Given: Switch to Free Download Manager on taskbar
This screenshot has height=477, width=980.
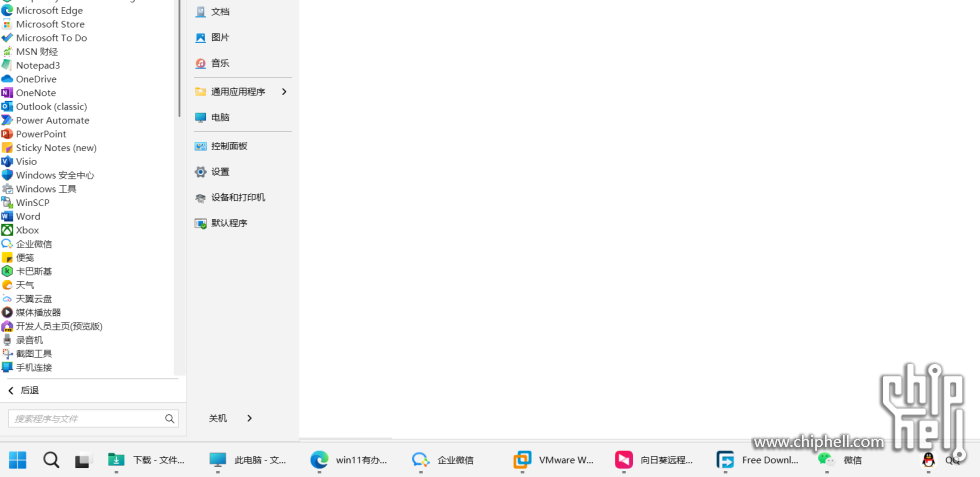Looking at the screenshot, I should 758,460.
